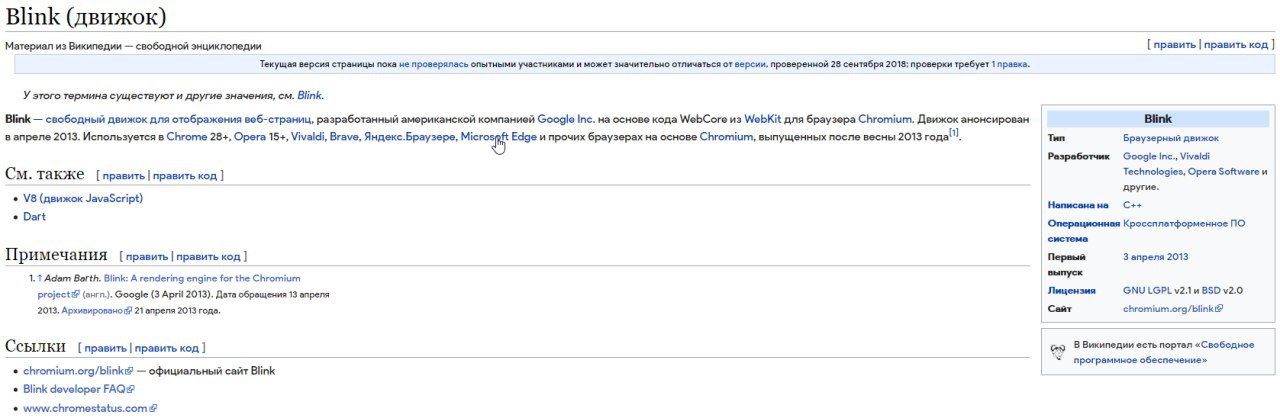This screenshot has height=418, width=1280.
Task: Click the "Ссылки" section heading
Action: pyautogui.click(x=36, y=346)
